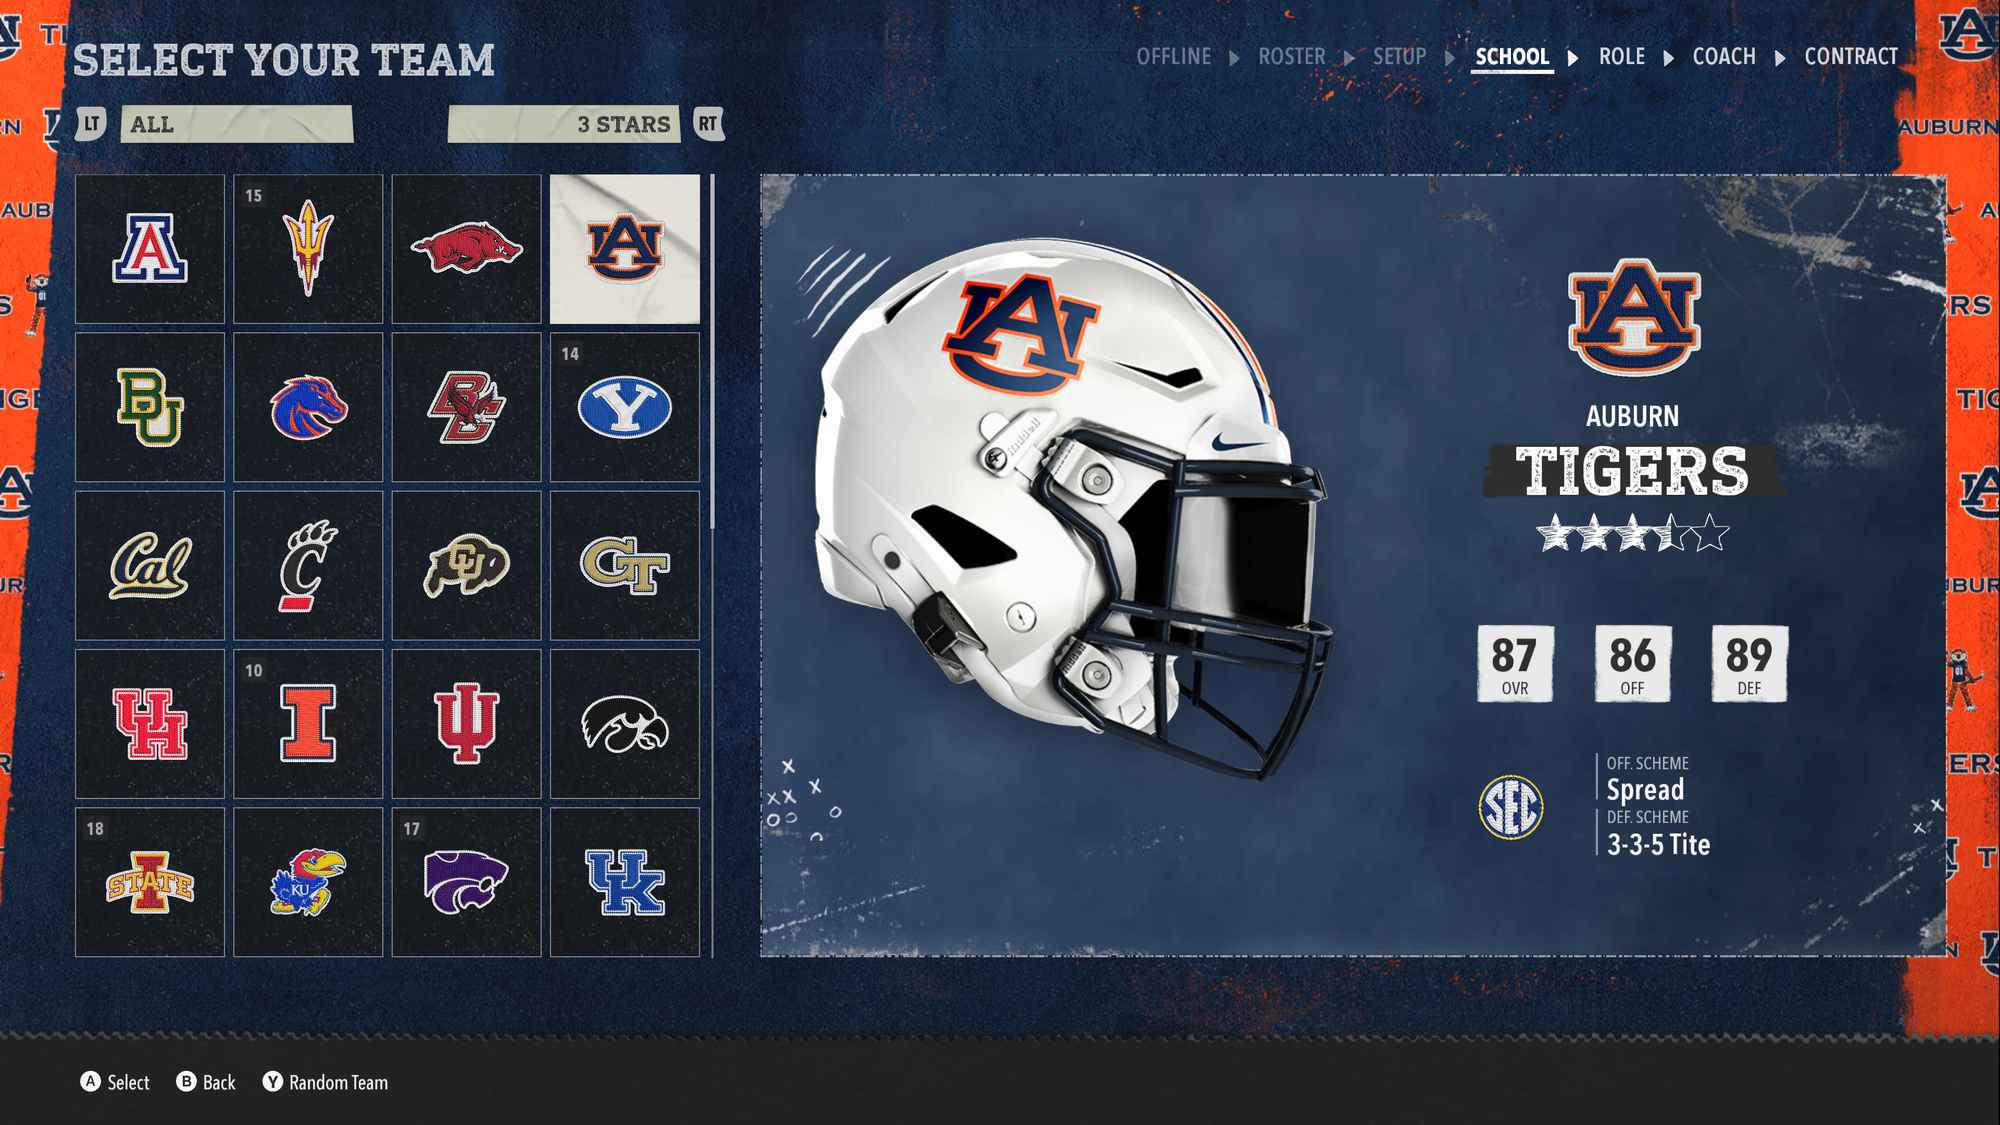
Task: Open the ALL conference filter box
Action: click(237, 124)
